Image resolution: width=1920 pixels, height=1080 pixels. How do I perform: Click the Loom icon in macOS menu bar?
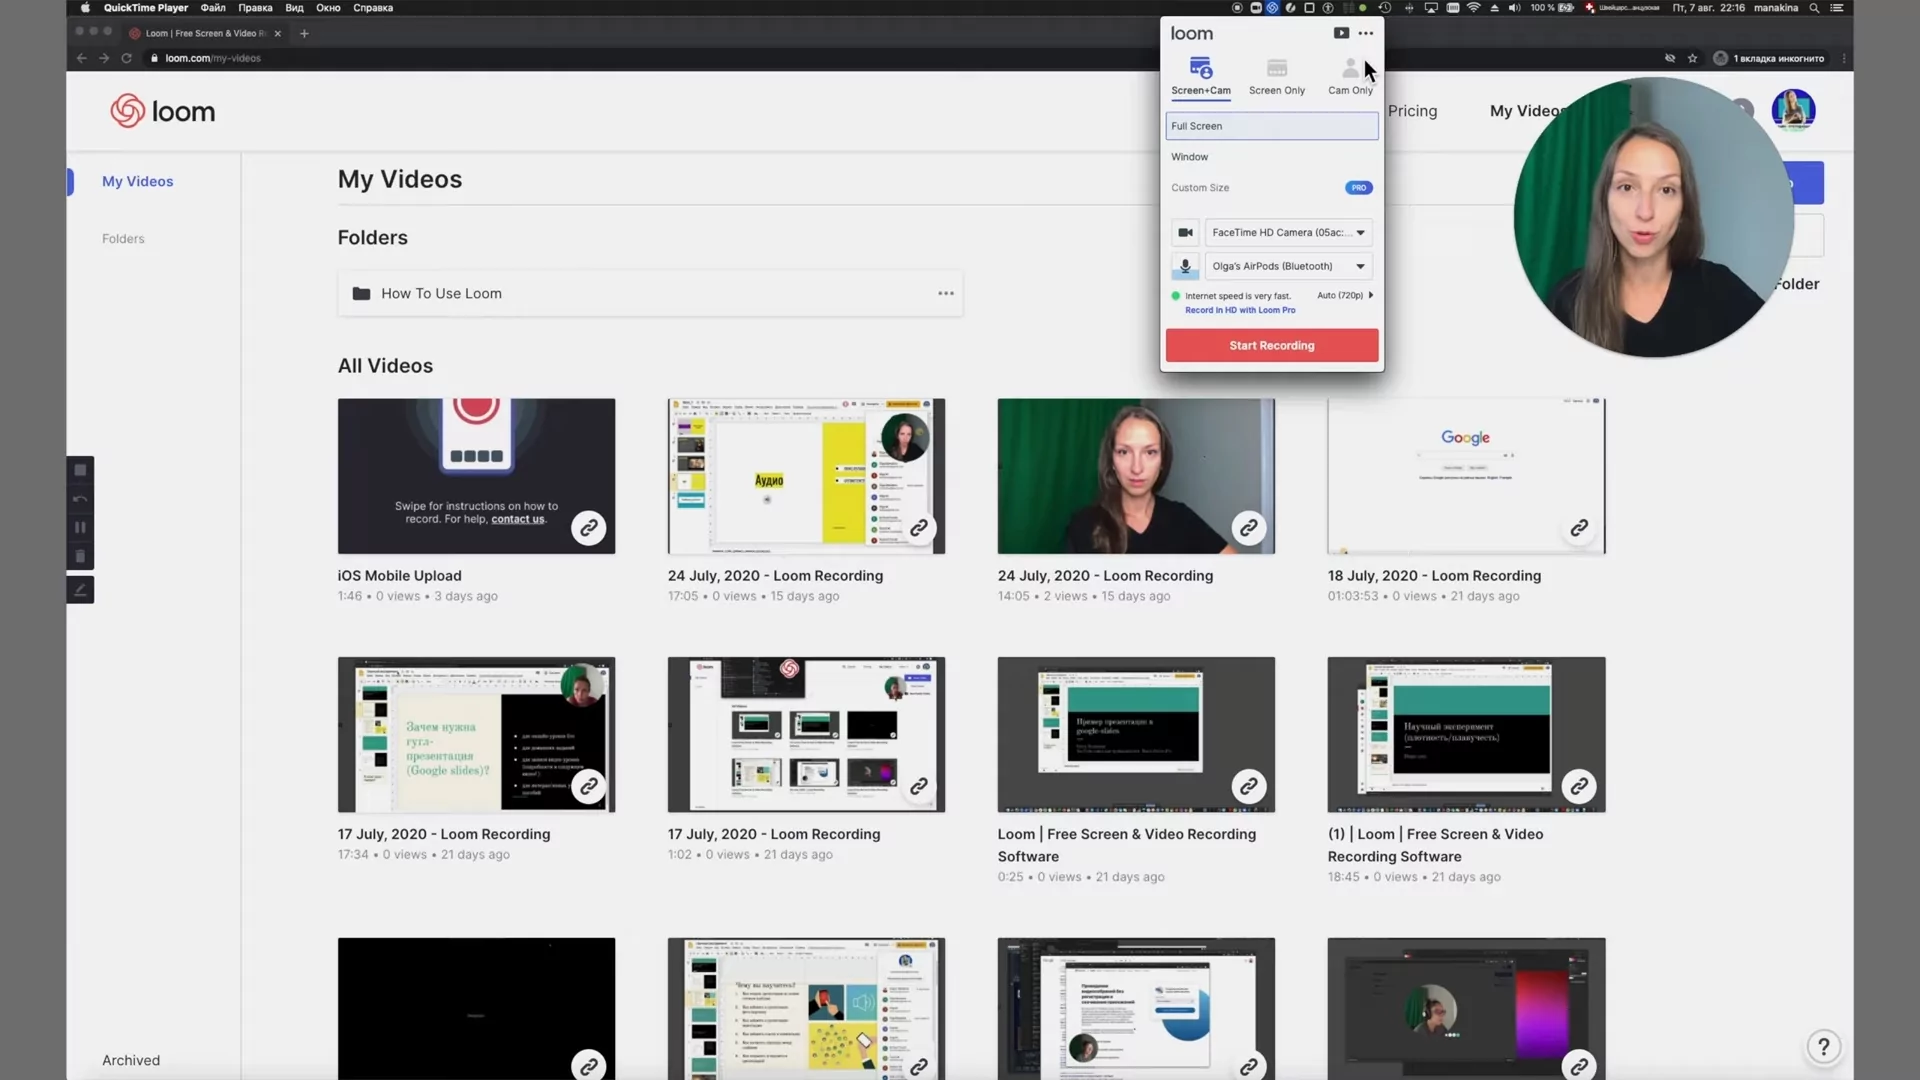(1272, 8)
